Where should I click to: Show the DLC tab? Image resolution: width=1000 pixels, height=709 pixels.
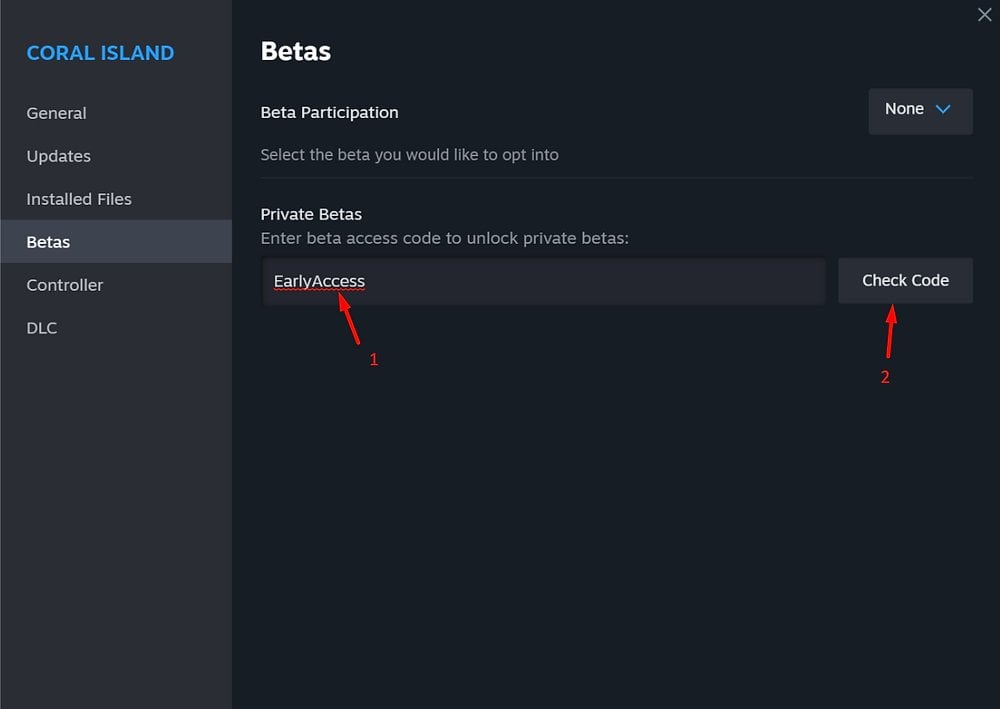[43, 328]
